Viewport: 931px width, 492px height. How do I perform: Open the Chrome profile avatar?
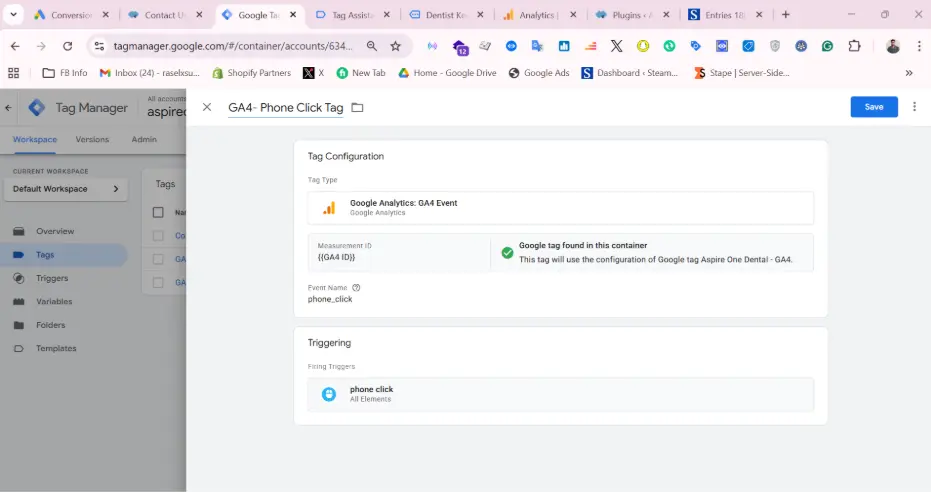click(892, 46)
